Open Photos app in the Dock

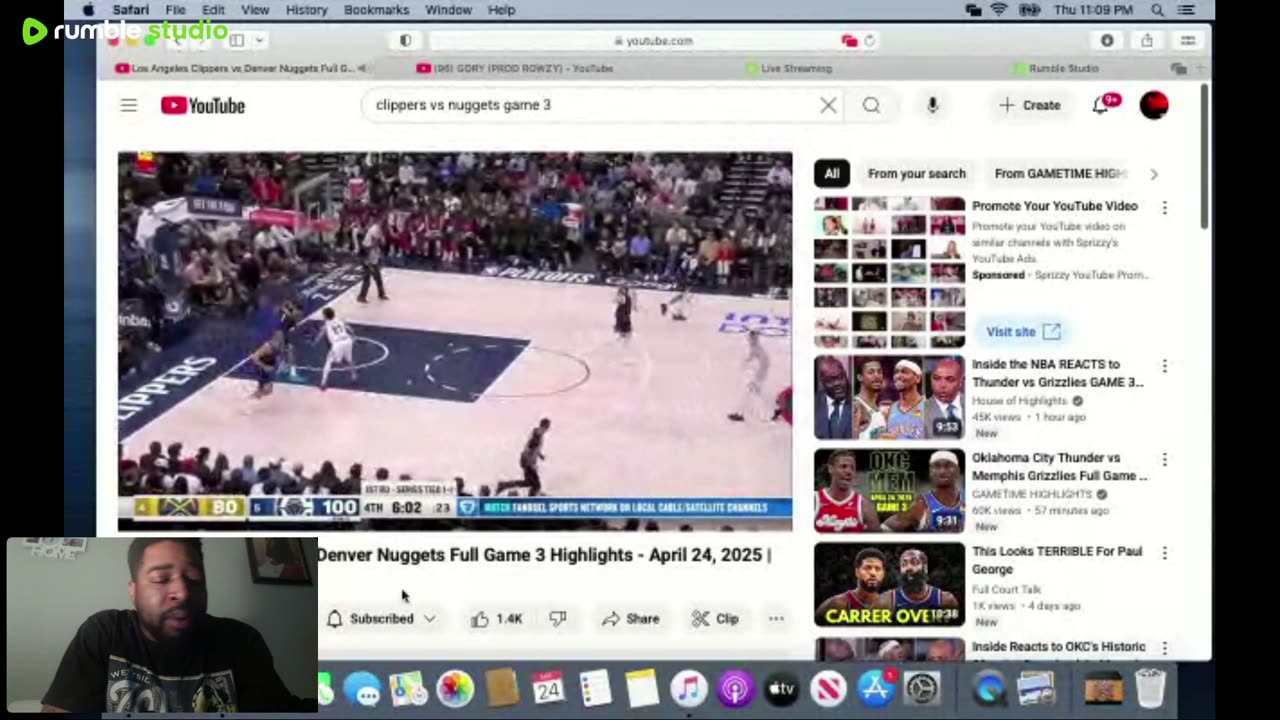454,689
